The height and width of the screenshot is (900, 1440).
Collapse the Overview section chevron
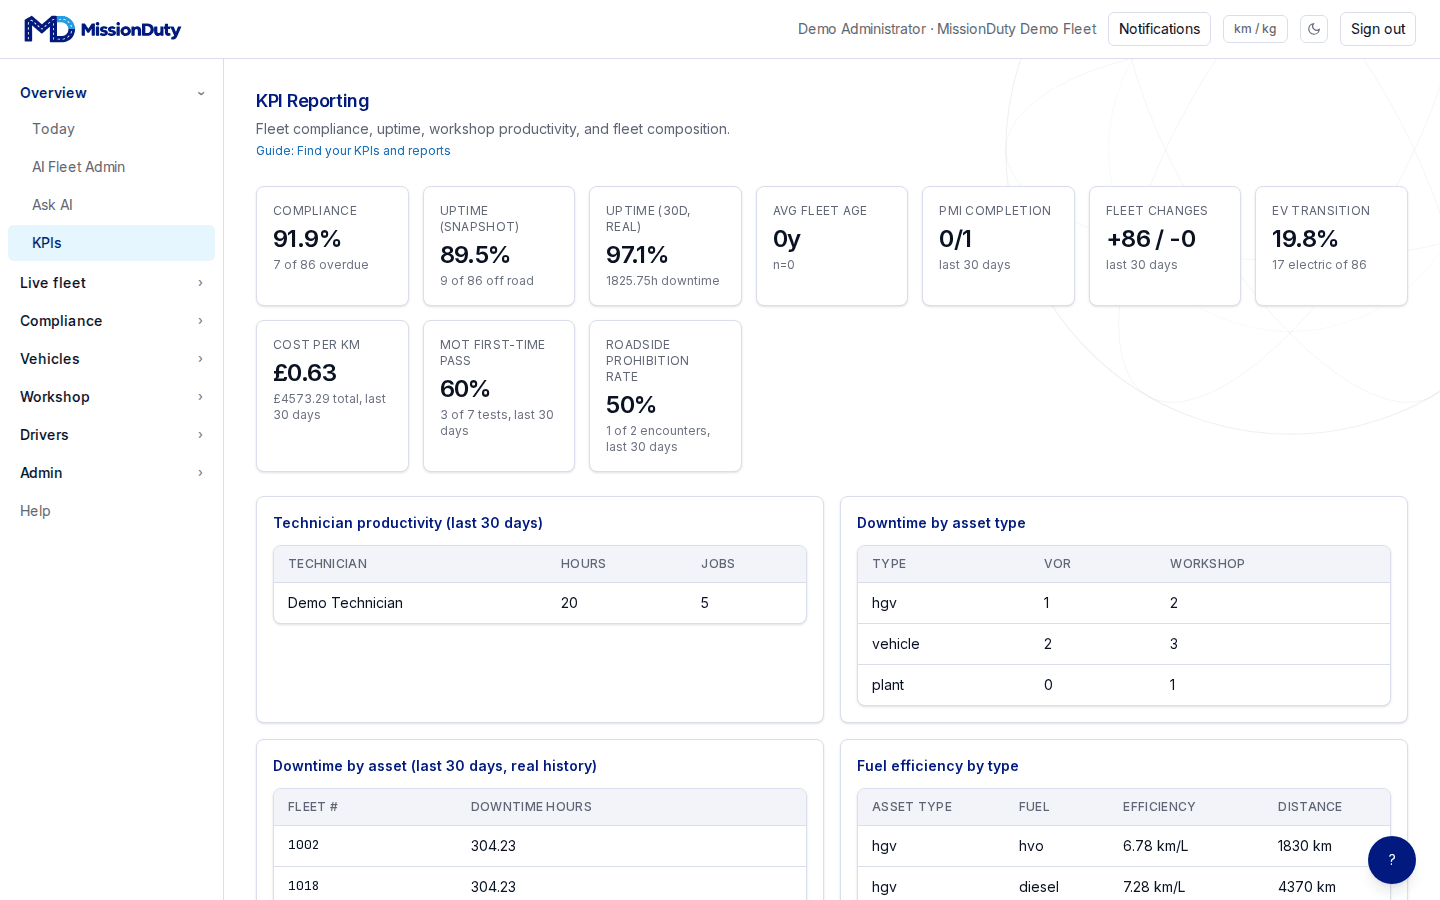[201, 93]
